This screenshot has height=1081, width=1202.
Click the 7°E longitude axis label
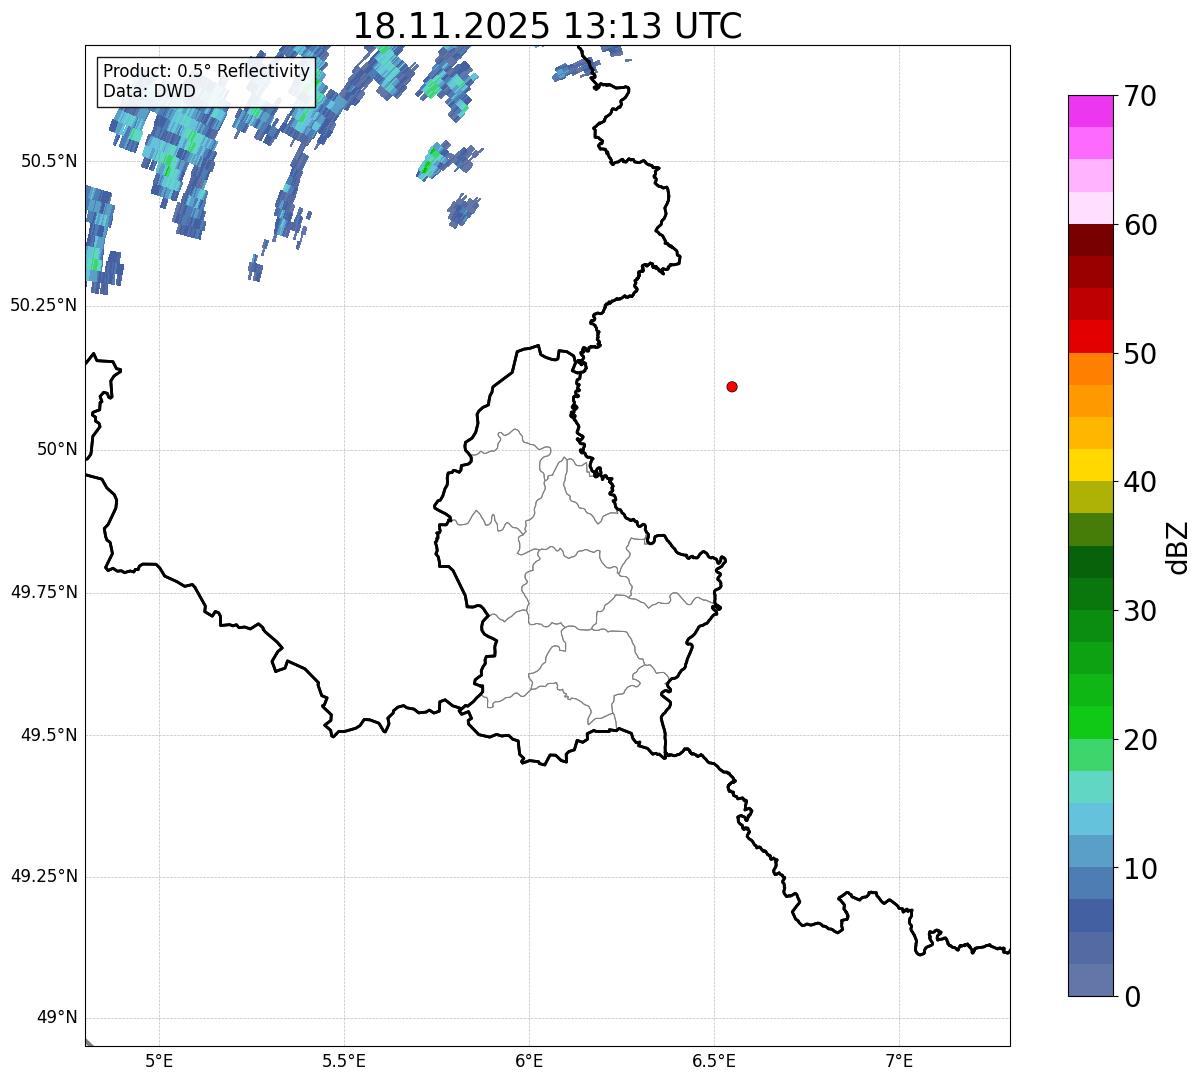[x=899, y=1060]
